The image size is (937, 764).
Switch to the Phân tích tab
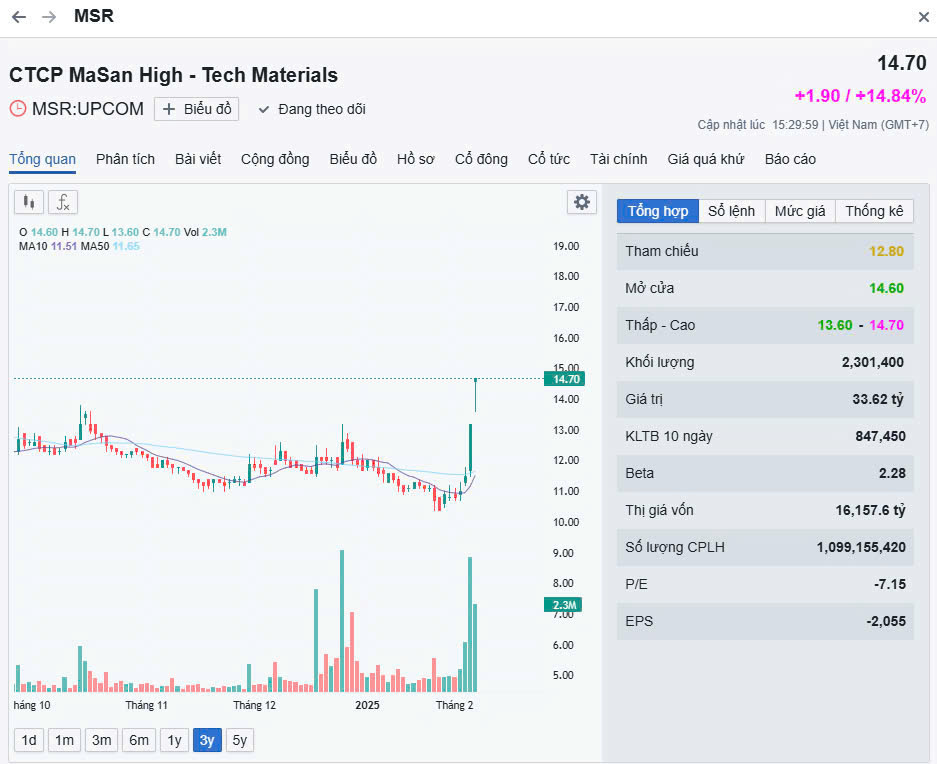[x=125, y=159]
